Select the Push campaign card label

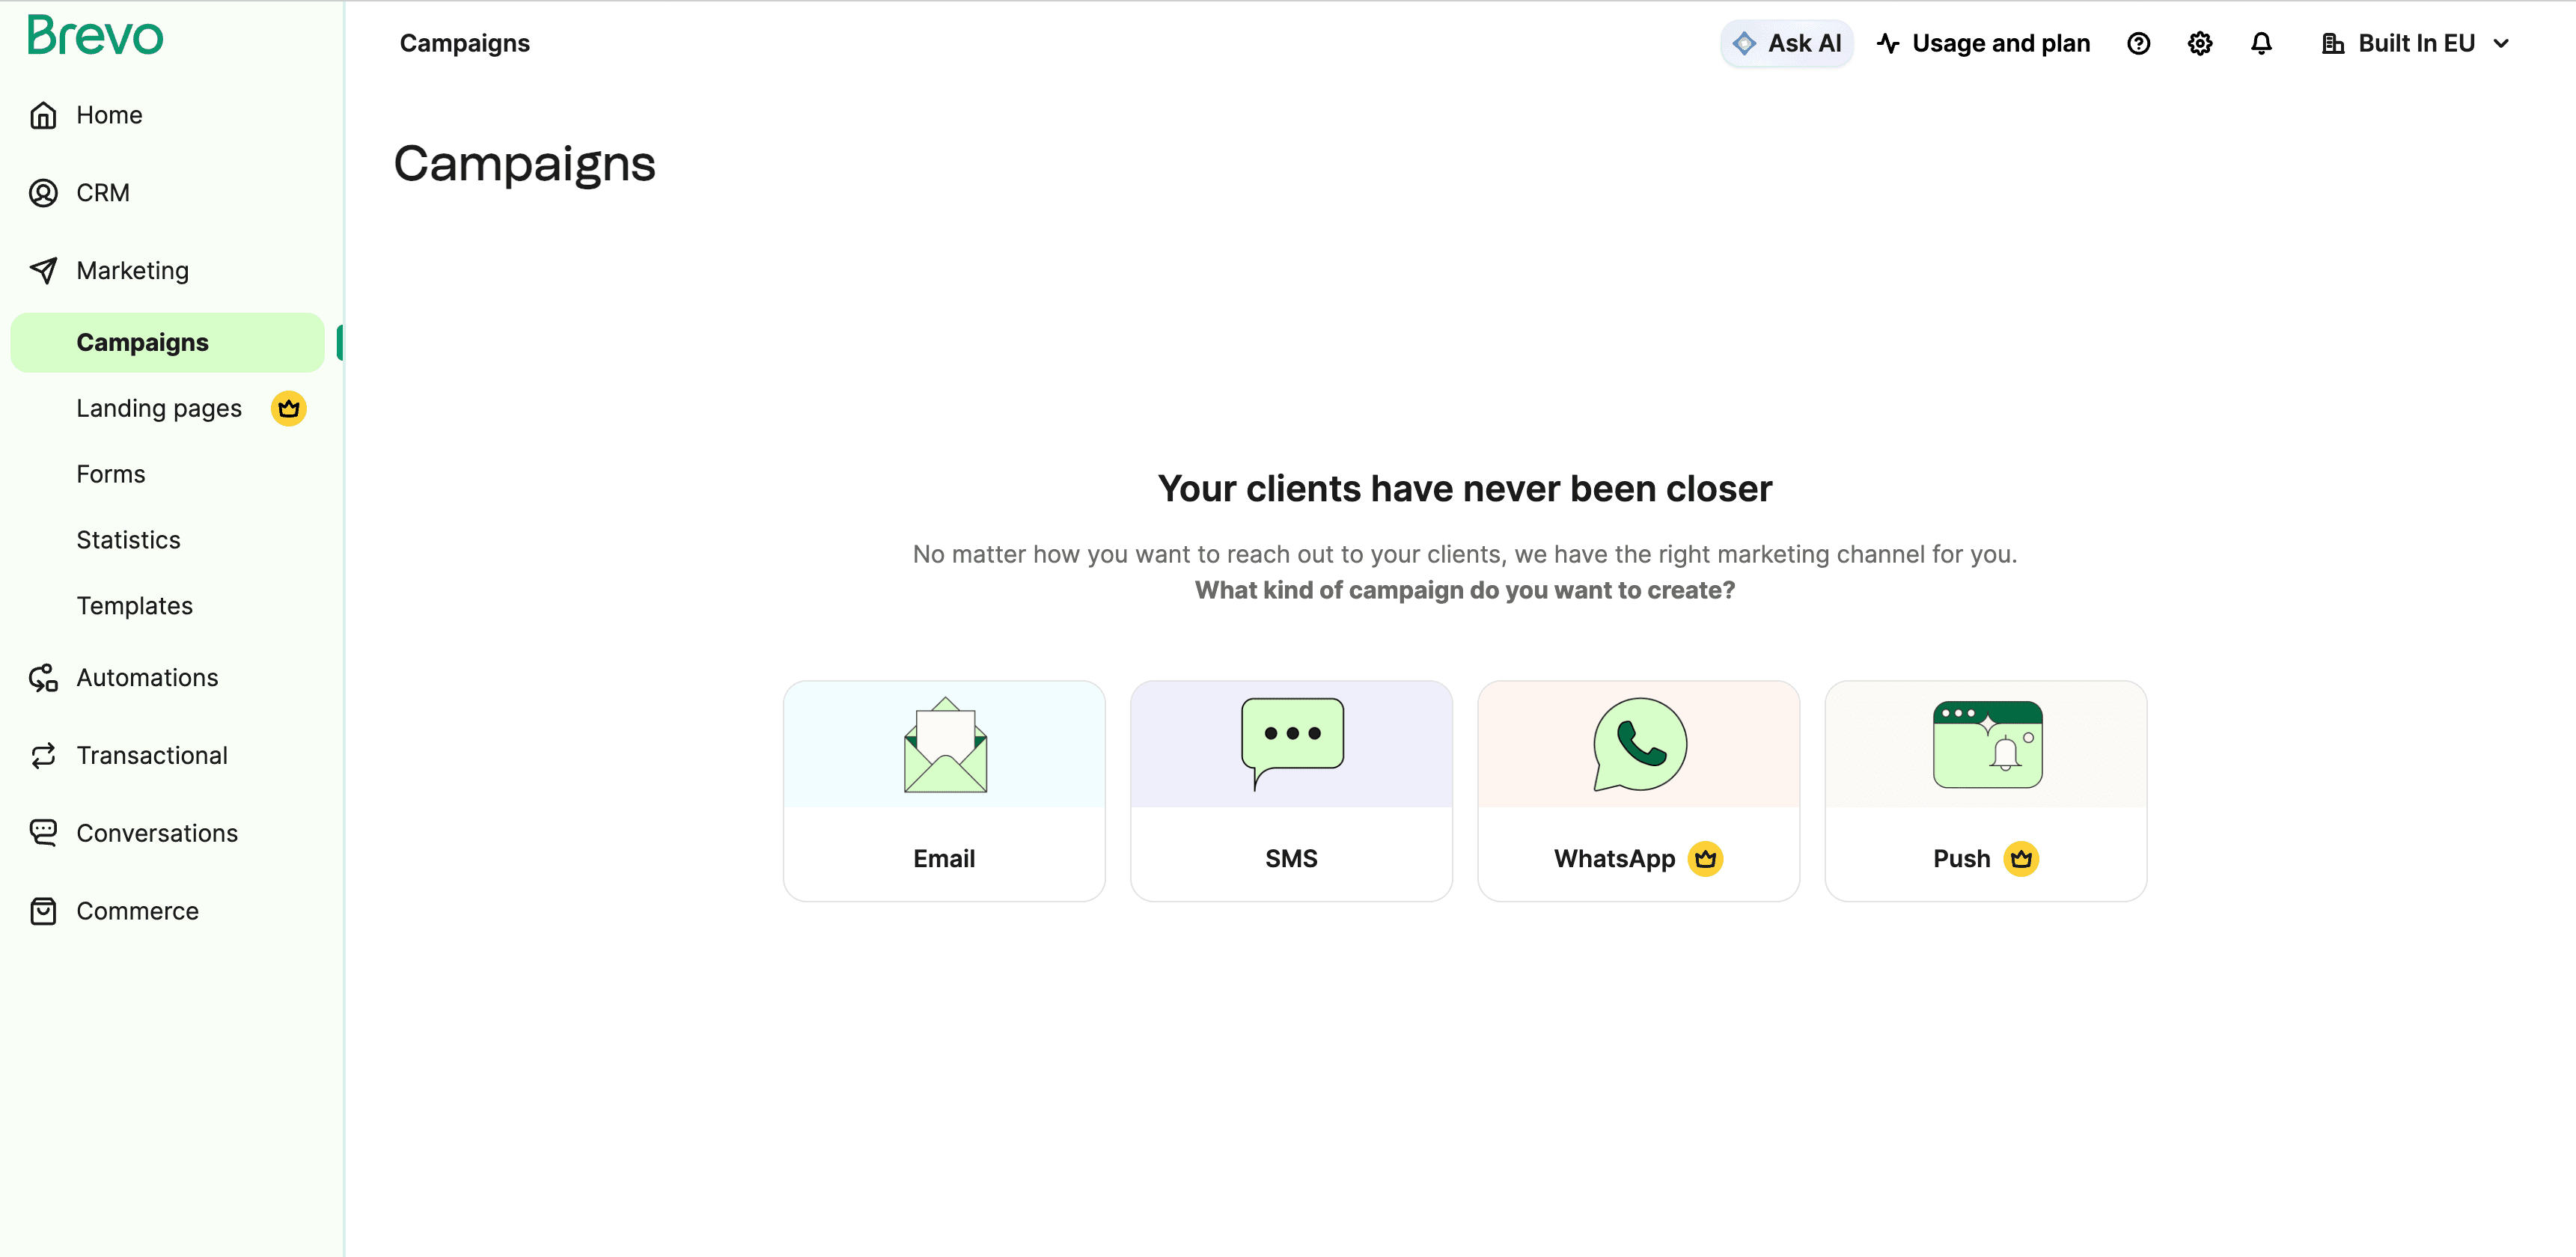pyautogui.click(x=1961, y=859)
